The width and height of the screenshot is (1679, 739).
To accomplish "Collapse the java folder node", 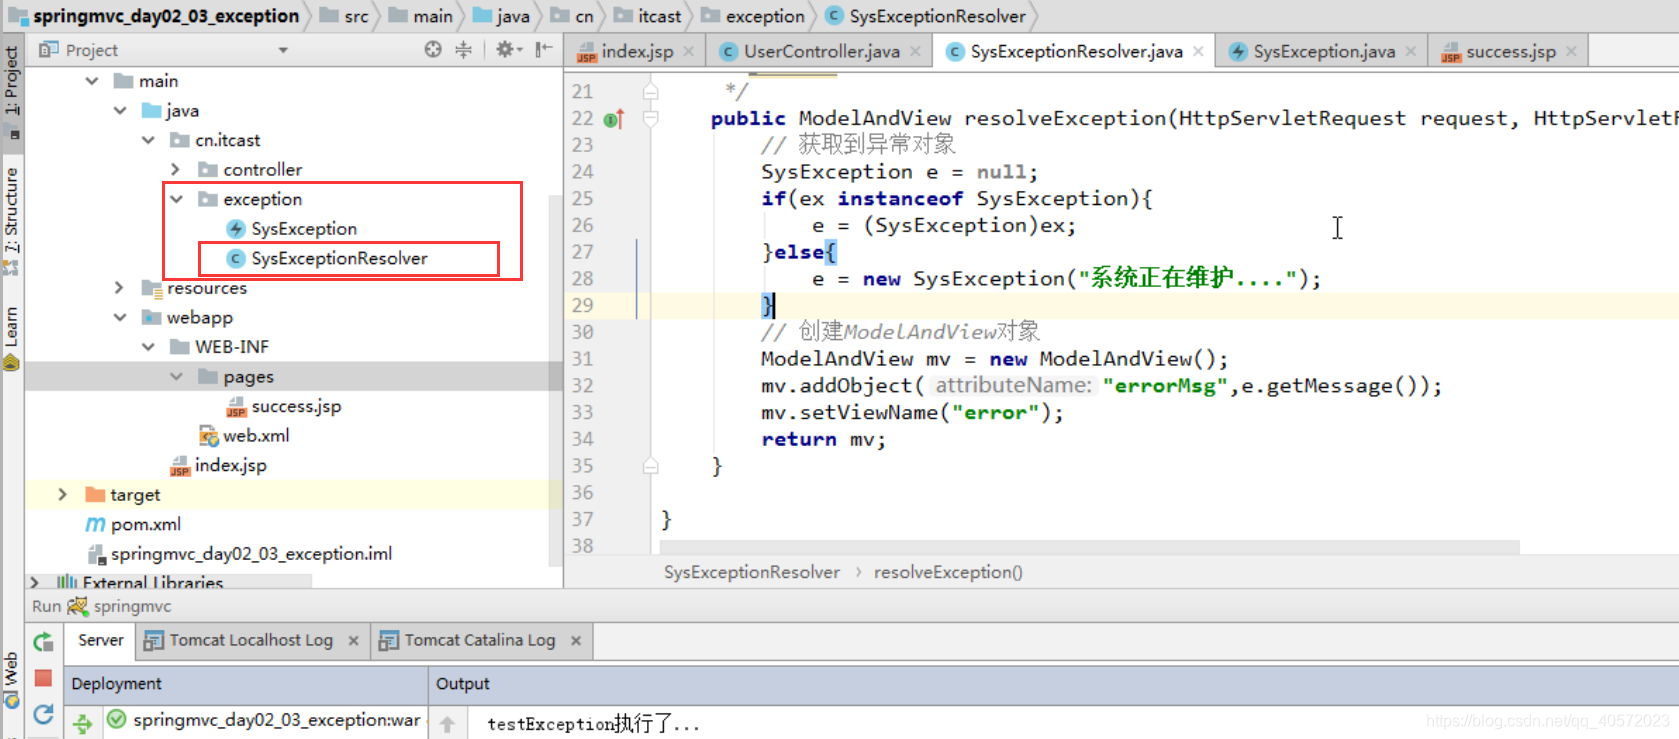I will pyautogui.click(x=120, y=110).
